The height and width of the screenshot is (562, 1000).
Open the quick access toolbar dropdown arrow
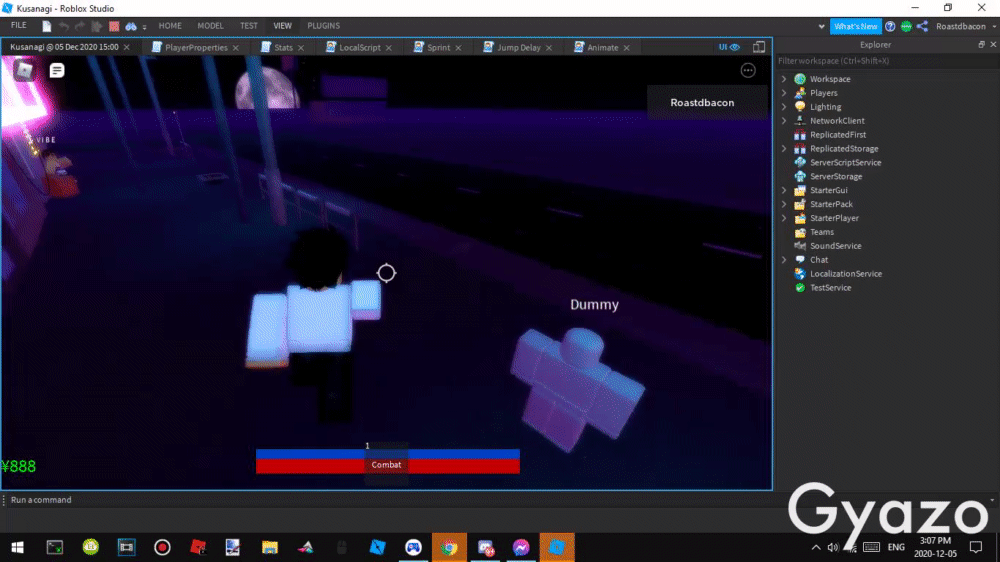pos(145,27)
